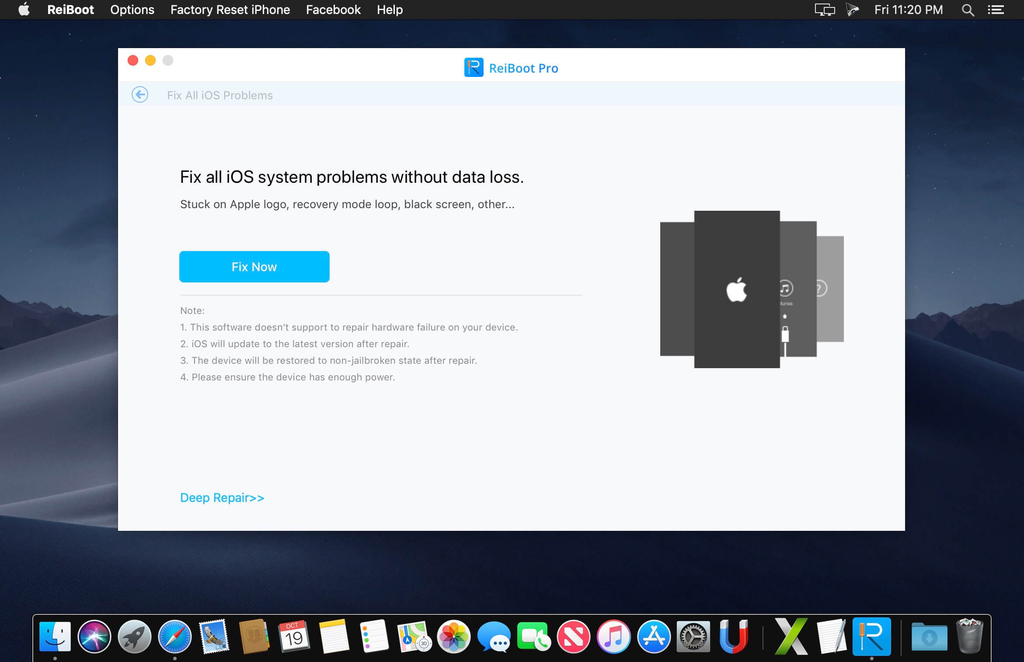Click the ReiBoot Pro logo icon
The image size is (1024, 662).
(473, 67)
